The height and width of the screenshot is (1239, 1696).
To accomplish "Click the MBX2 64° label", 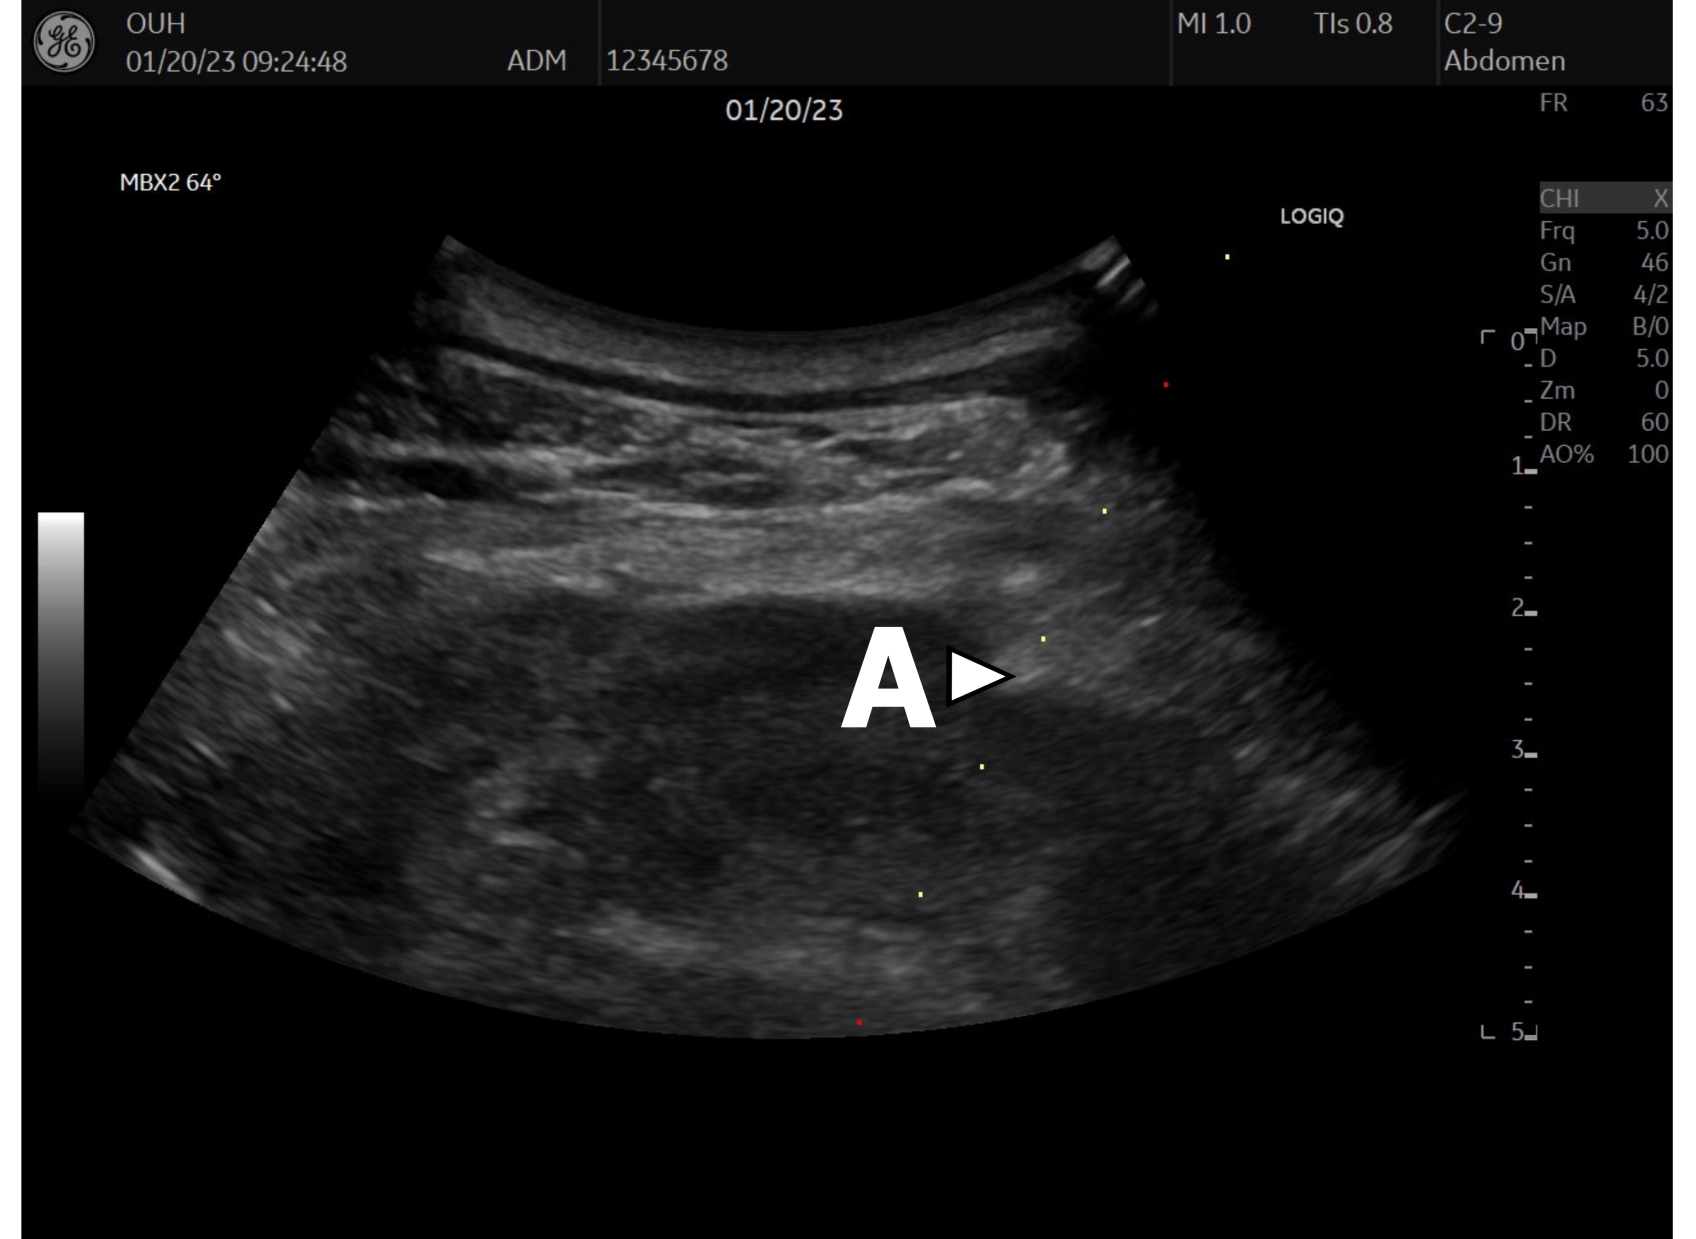I will point(170,182).
